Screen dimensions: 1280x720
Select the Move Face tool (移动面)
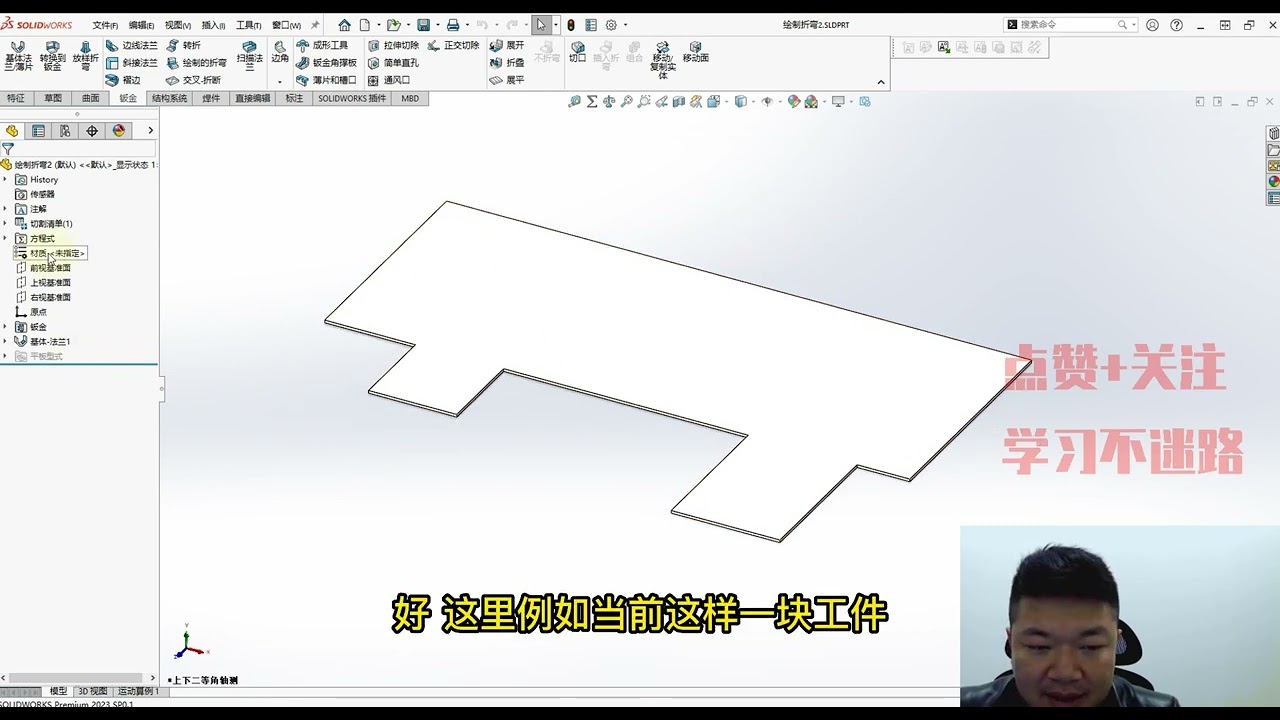[x=695, y=52]
